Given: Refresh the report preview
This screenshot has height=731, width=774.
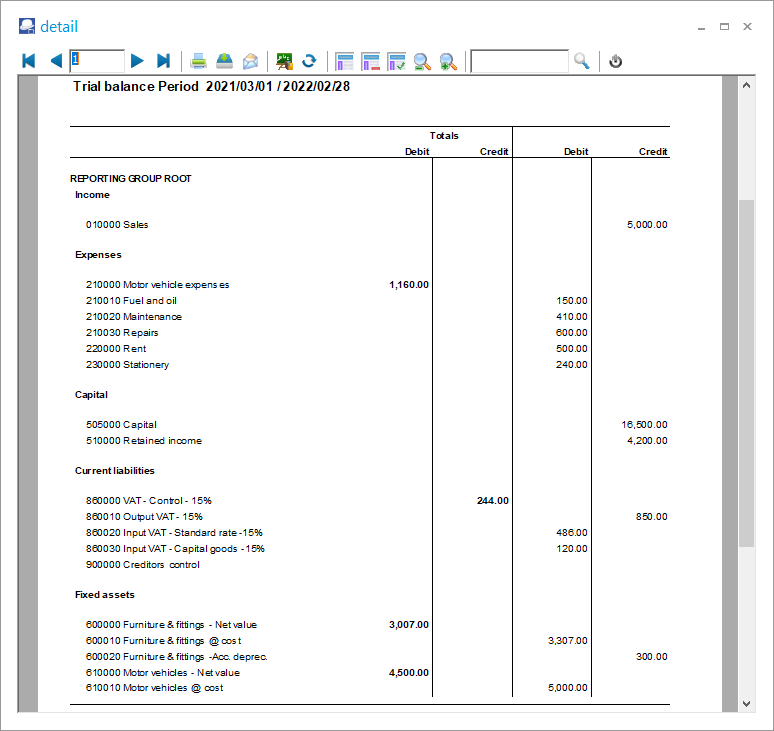Looking at the screenshot, I should [310, 61].
